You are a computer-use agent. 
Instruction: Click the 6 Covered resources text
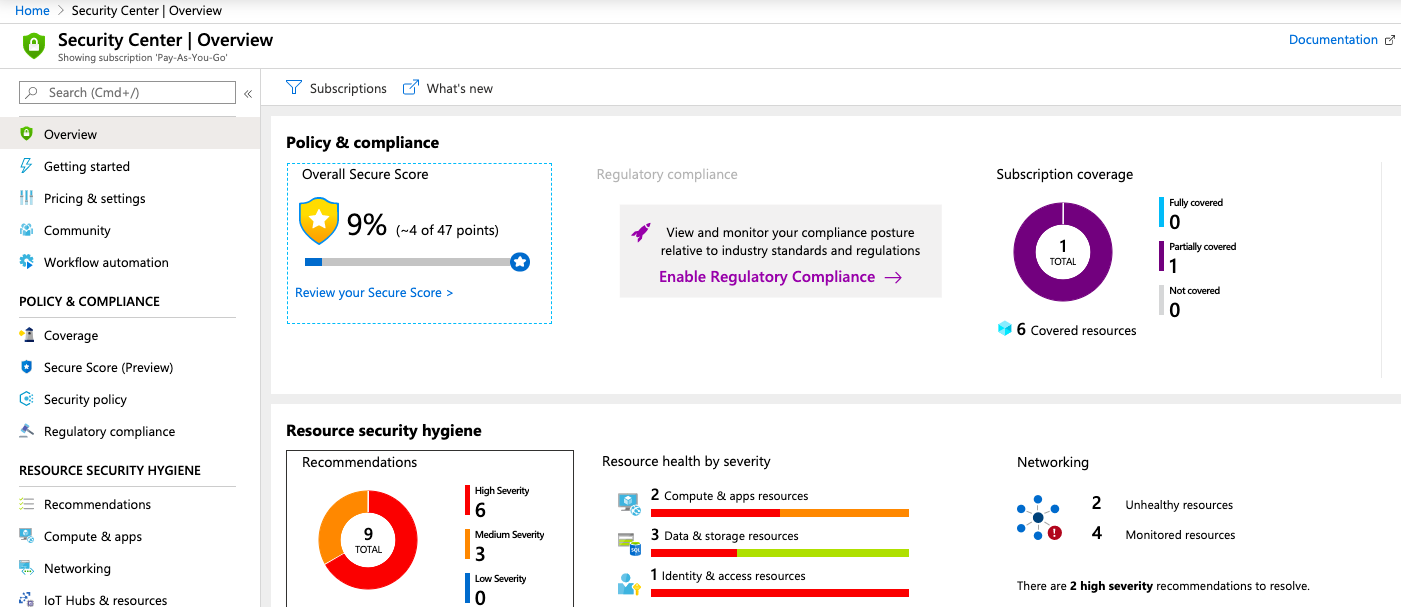[x=1076, y=329]
